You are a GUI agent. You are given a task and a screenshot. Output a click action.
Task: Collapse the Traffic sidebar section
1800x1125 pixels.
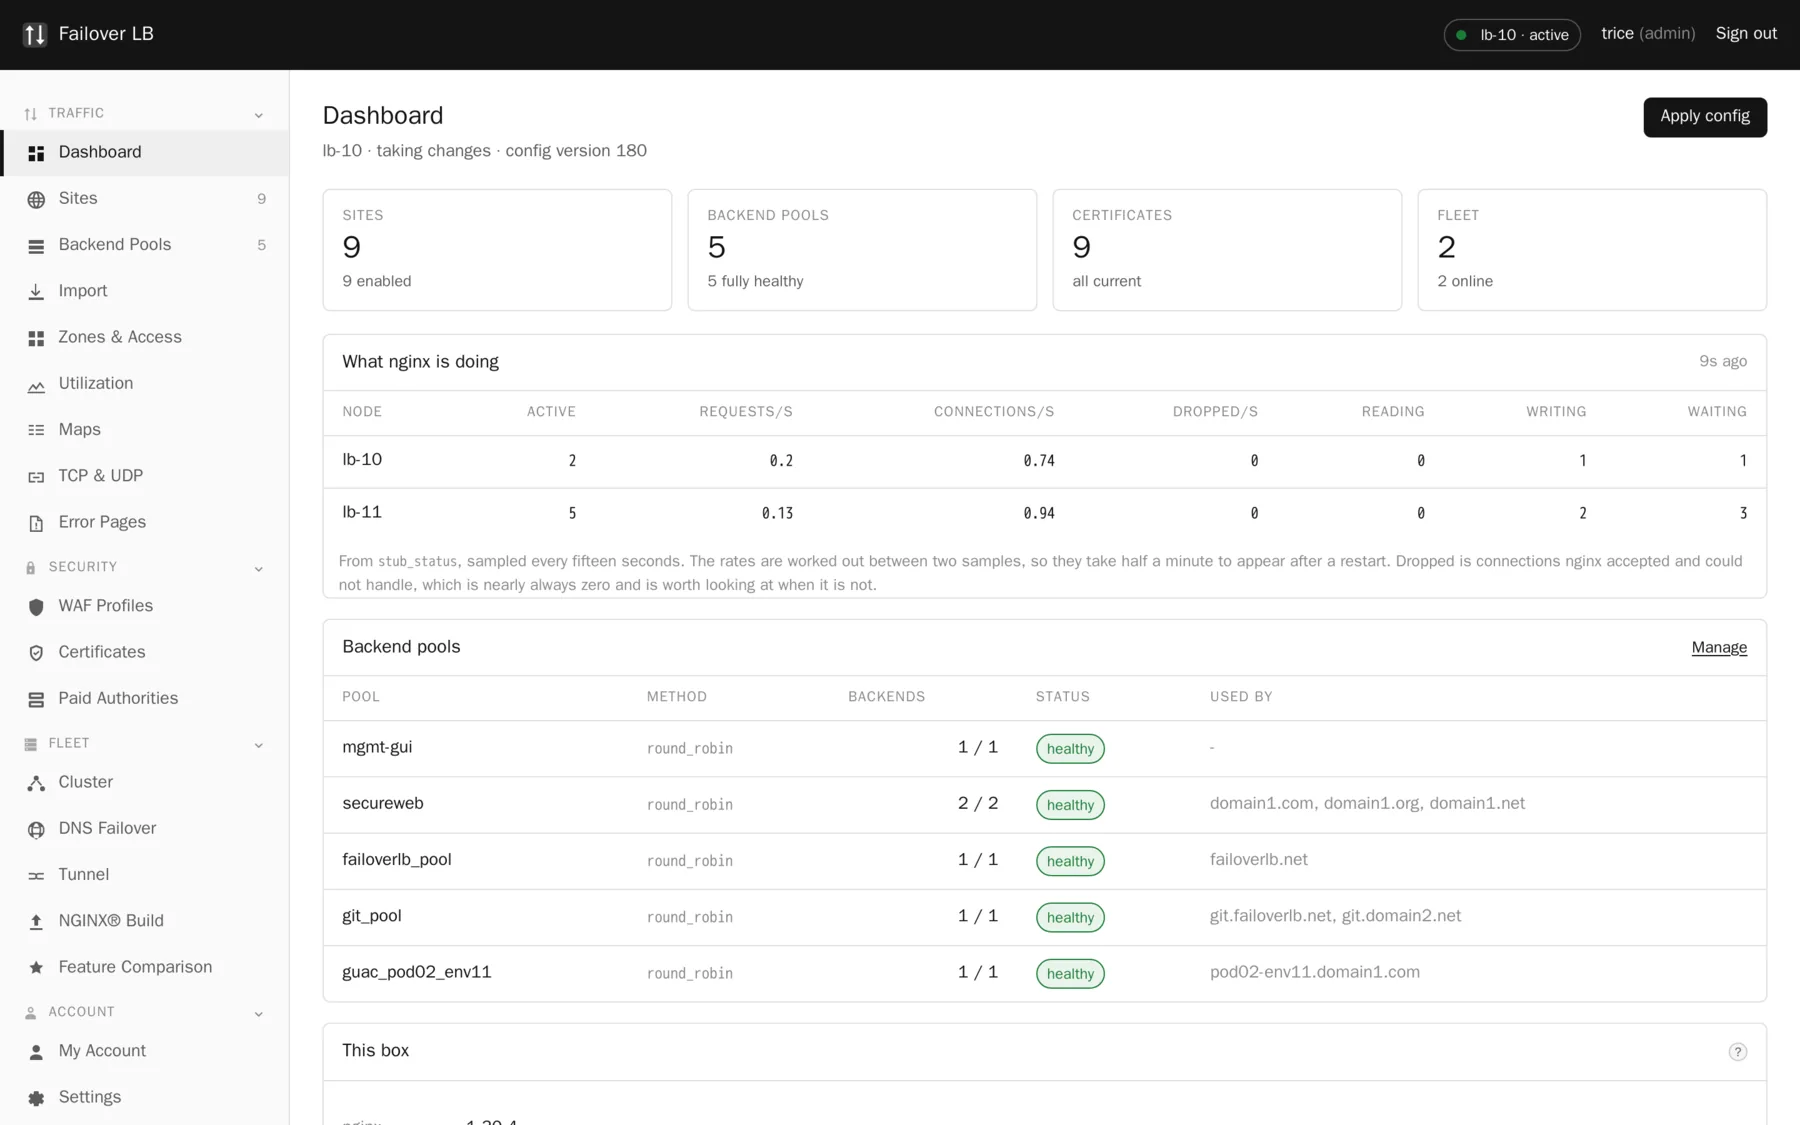coord(258,115)
